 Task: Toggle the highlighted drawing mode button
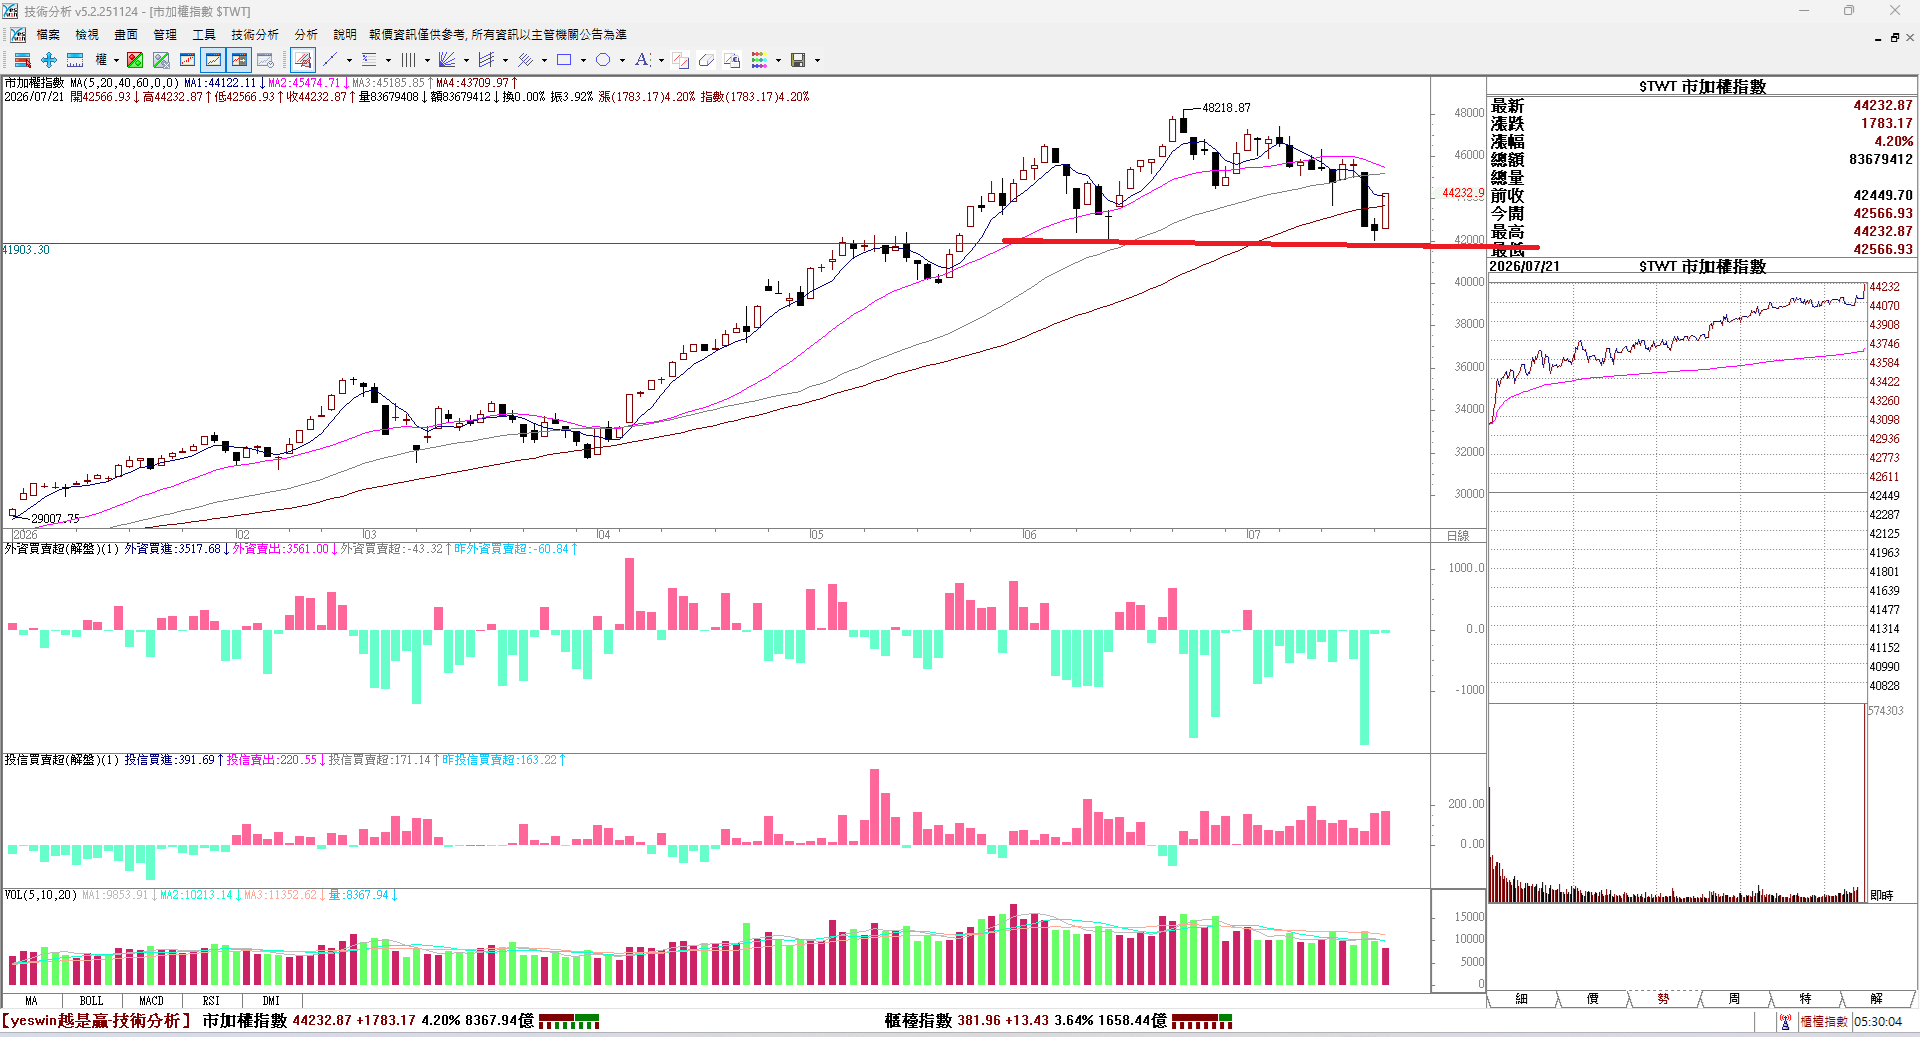pos(303,60)
